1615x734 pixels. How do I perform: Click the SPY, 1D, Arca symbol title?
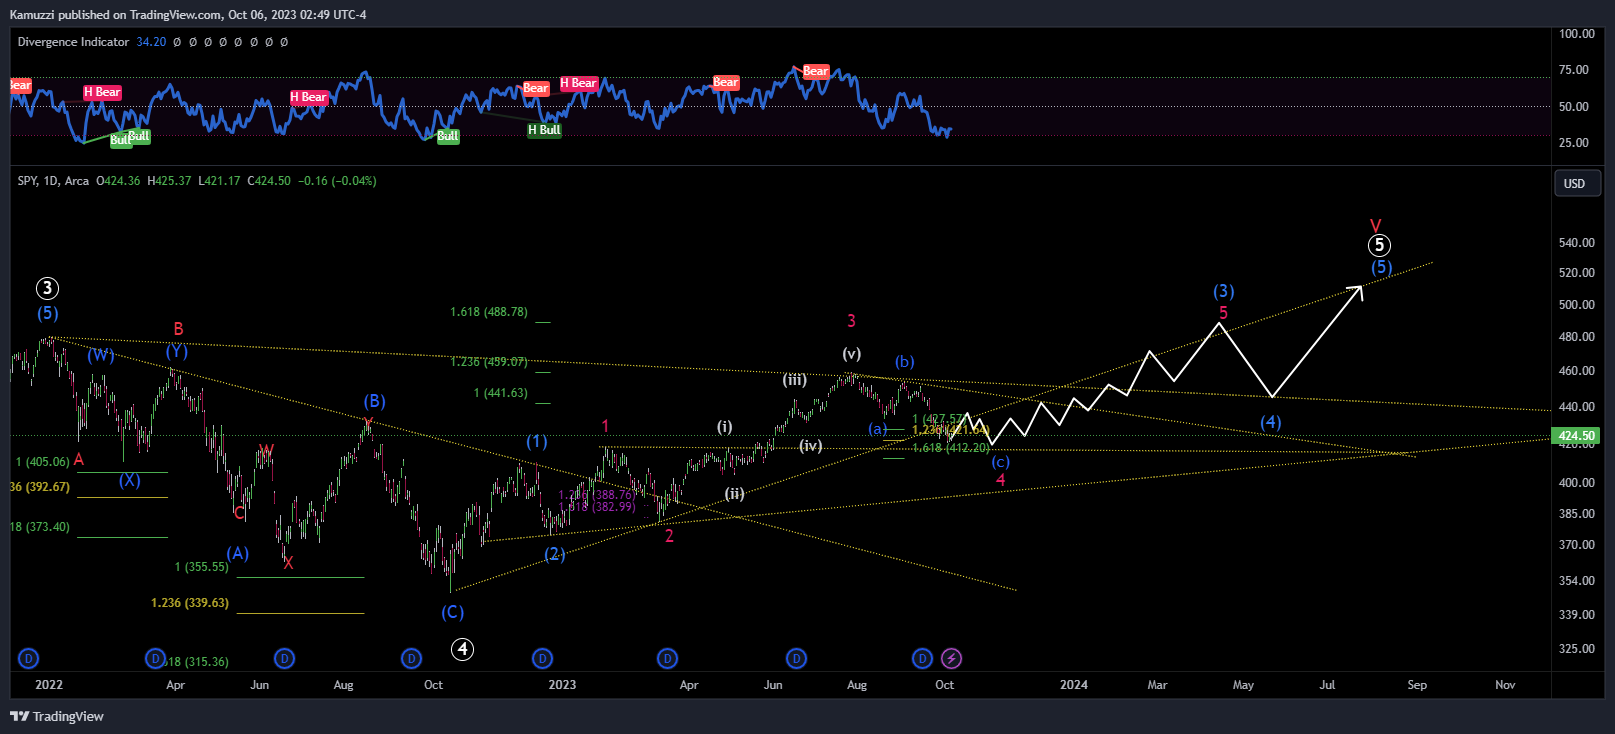53,181
